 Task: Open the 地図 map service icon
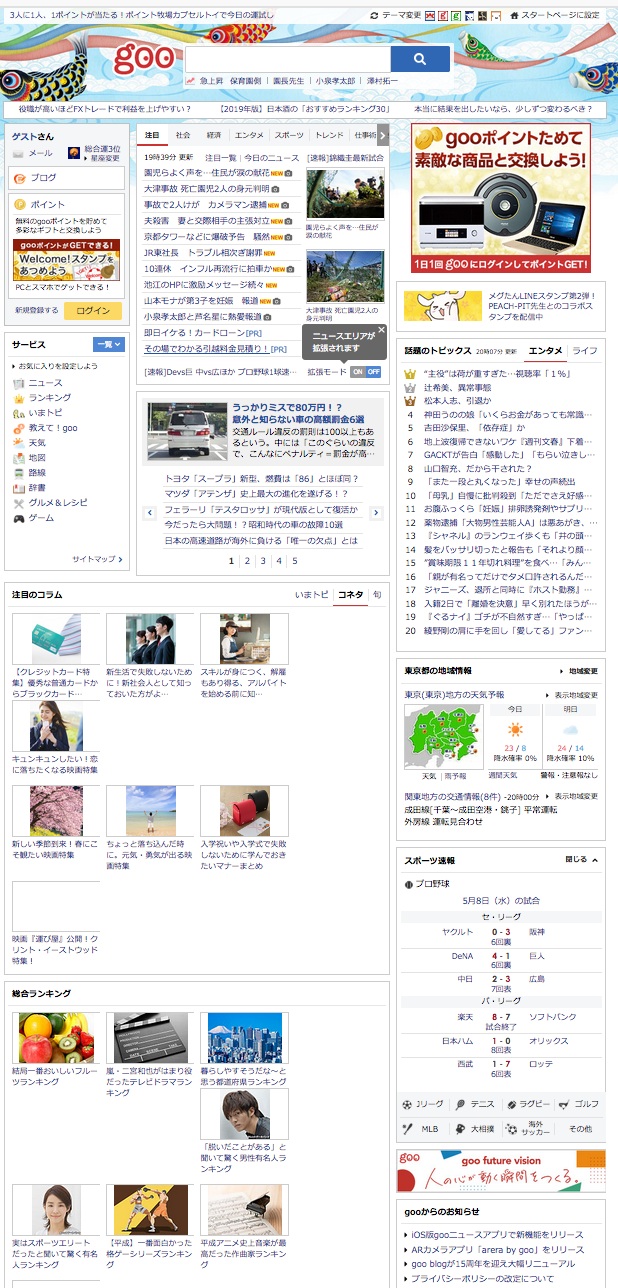pos(19,457)
